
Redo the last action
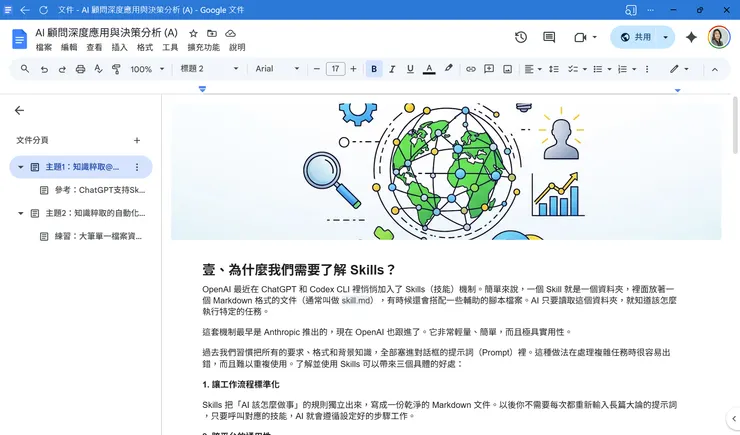pos(62,69)
